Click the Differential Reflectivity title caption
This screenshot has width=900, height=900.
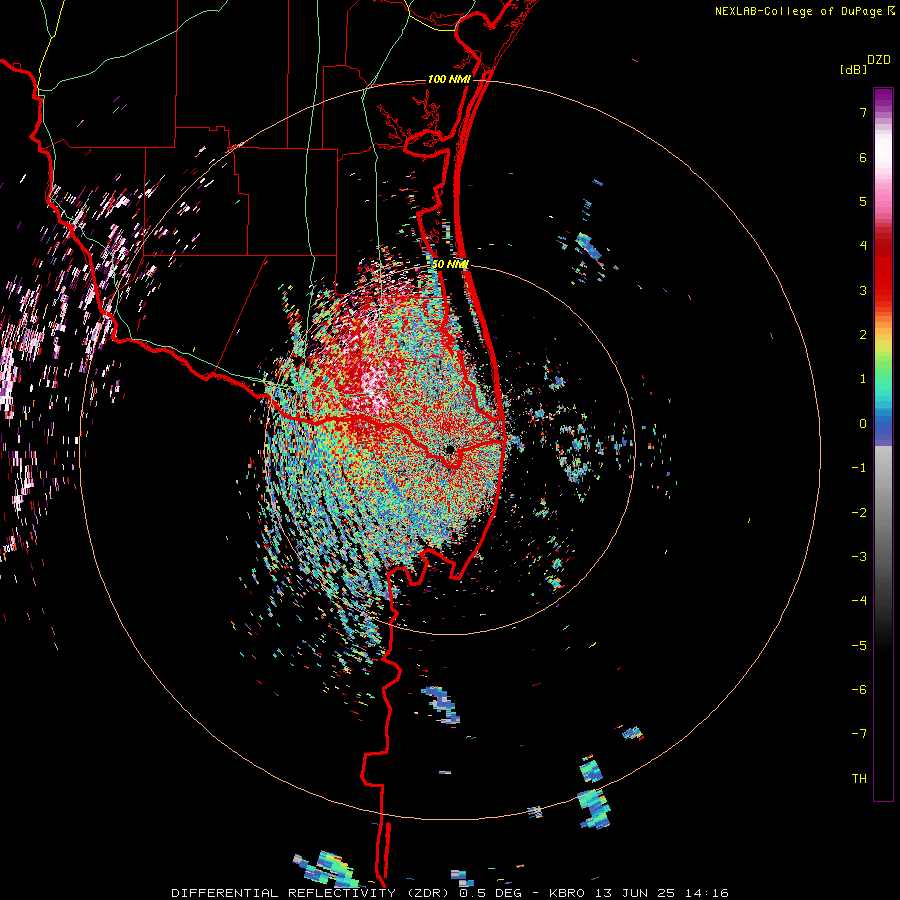click(x=449, y=893)
